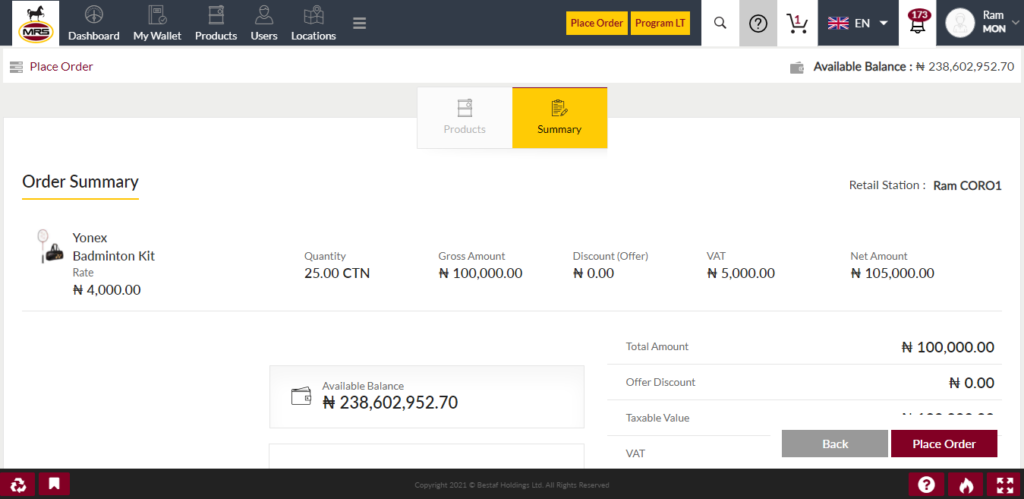Expand the Ram MON profile dropdown arrow
The width and height of the screenshot is (1024, 499).
[1016, 22]
